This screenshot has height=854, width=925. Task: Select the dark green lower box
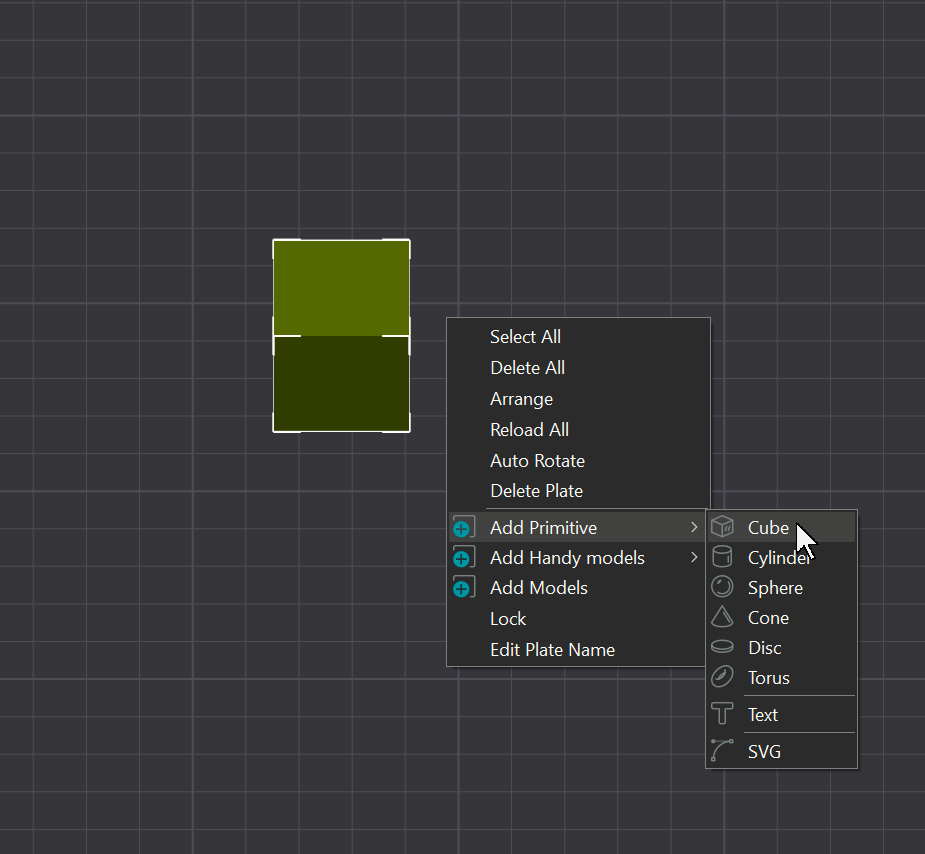[342, 384]
